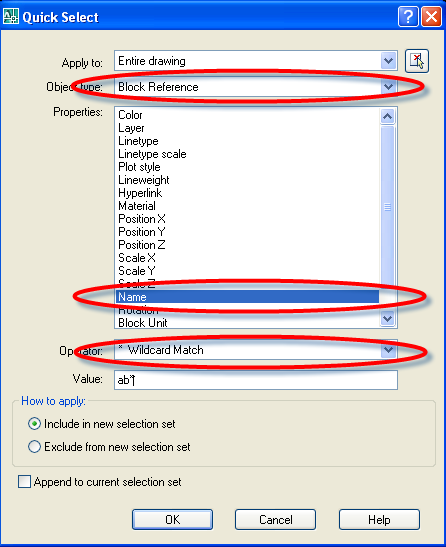446x547 pixels.
Task: Click the Select objects pick button icon
Action: pos(417,61)
